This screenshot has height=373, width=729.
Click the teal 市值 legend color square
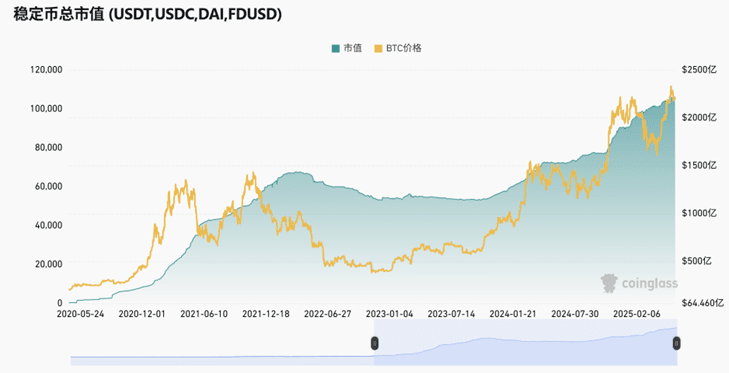336,48
